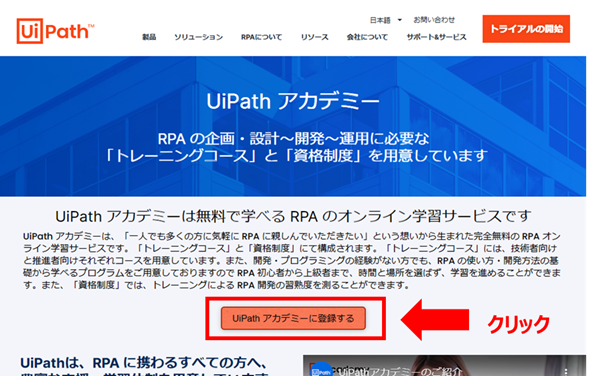Click the UiPath logo

tap(55, 31)
